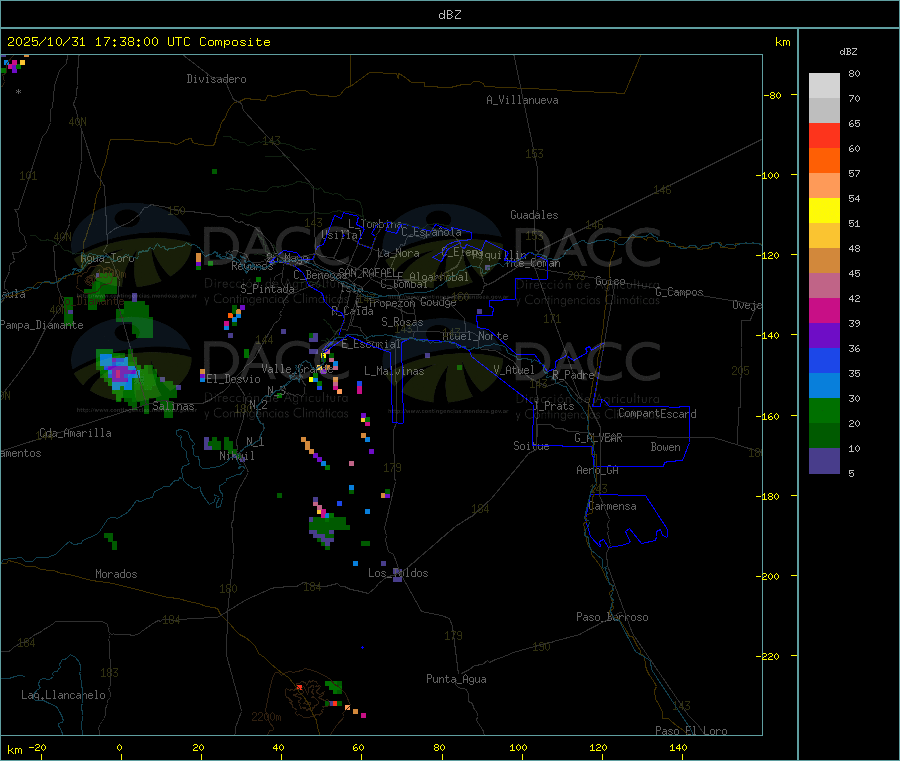Click the A_Villanueva map label
Viewport: 900px width, 761px height.
tap(522, 100)
